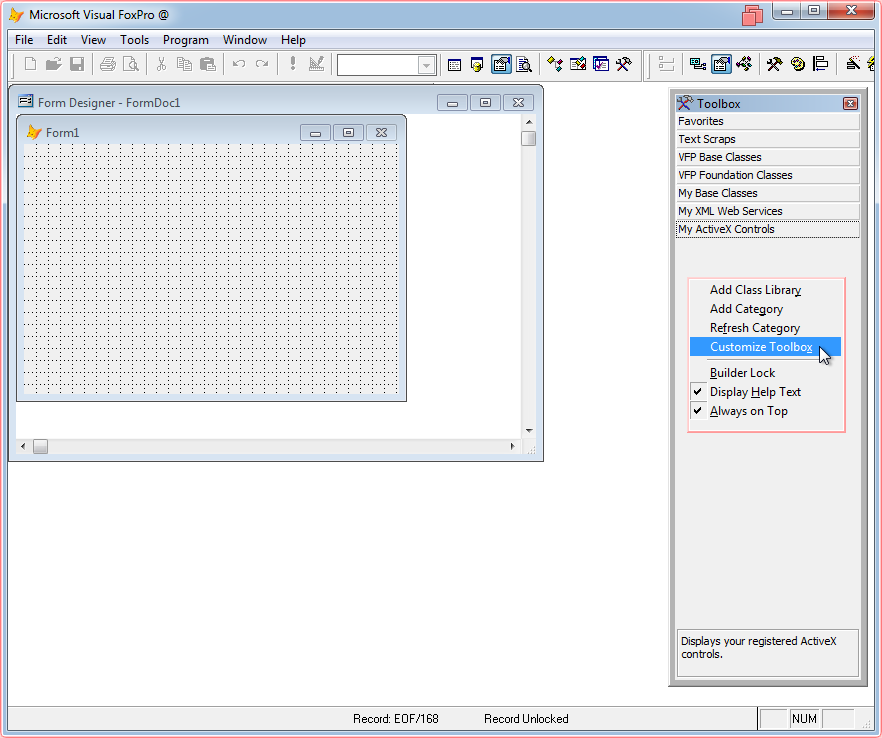The width and height of the screenshot is (882, 738).
Task: Show the Form Controls Toolbar icon
Action: 775,65
